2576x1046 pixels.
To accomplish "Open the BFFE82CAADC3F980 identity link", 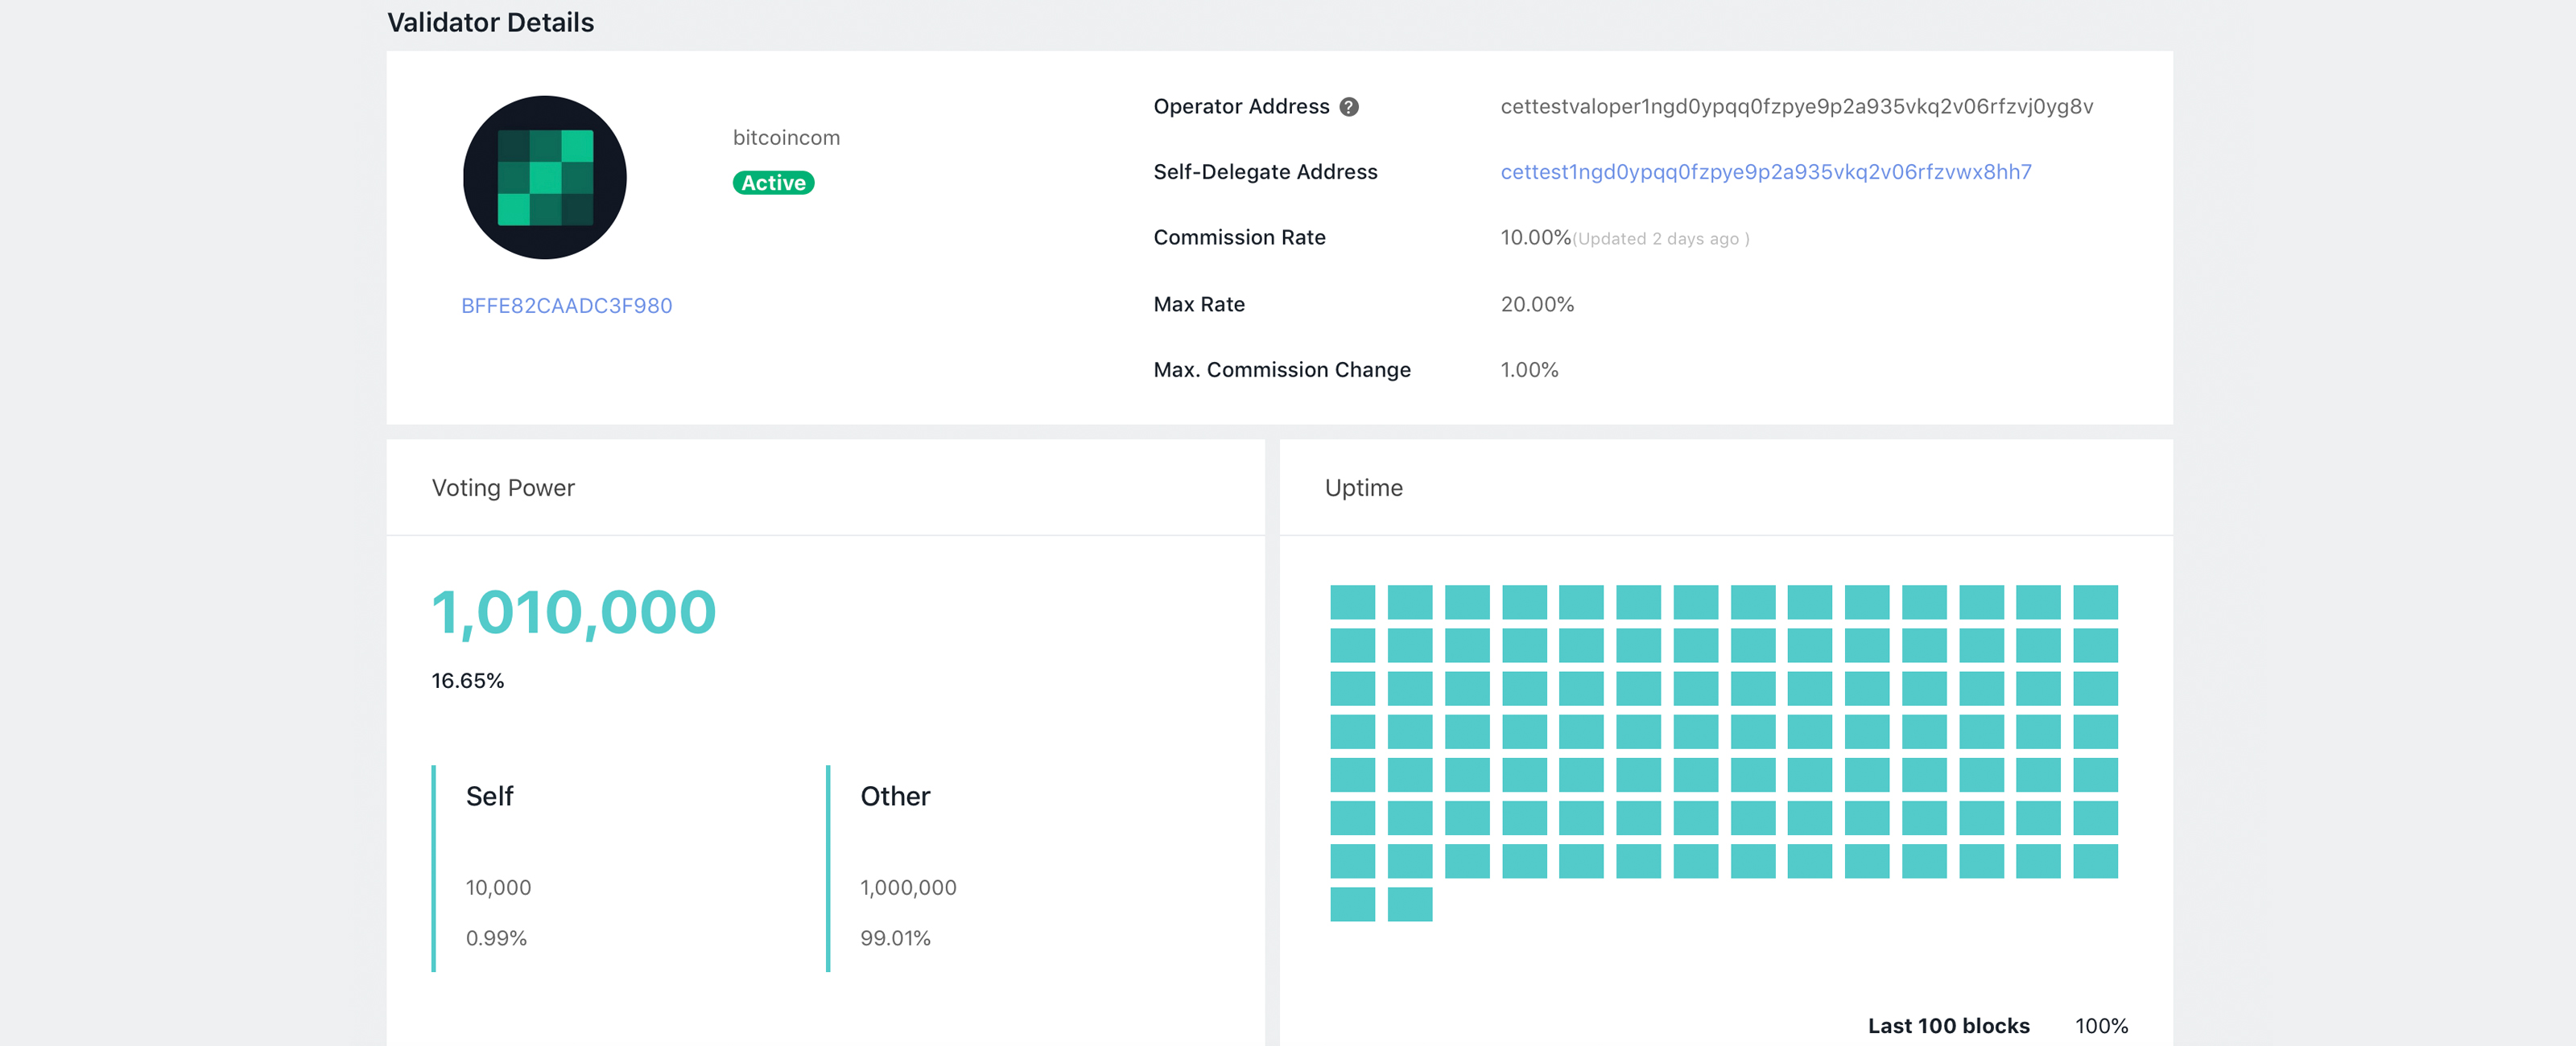I will tap(566, 306).
